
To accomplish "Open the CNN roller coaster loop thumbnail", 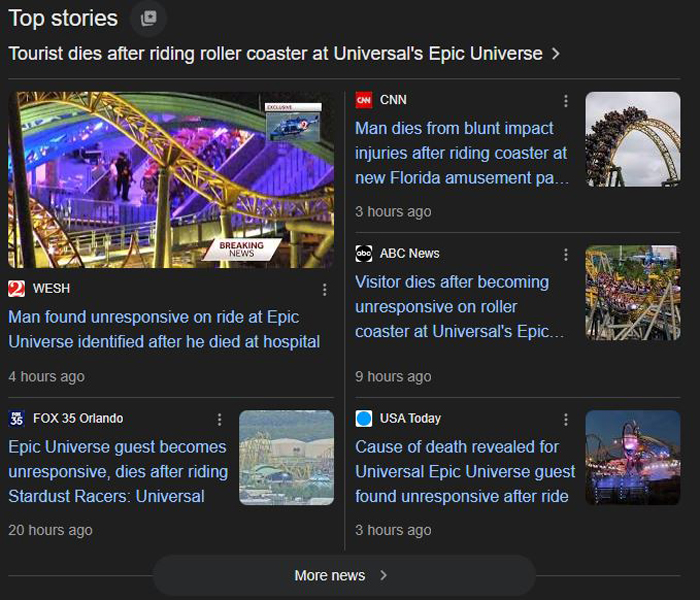I will (x=633, y=139).
